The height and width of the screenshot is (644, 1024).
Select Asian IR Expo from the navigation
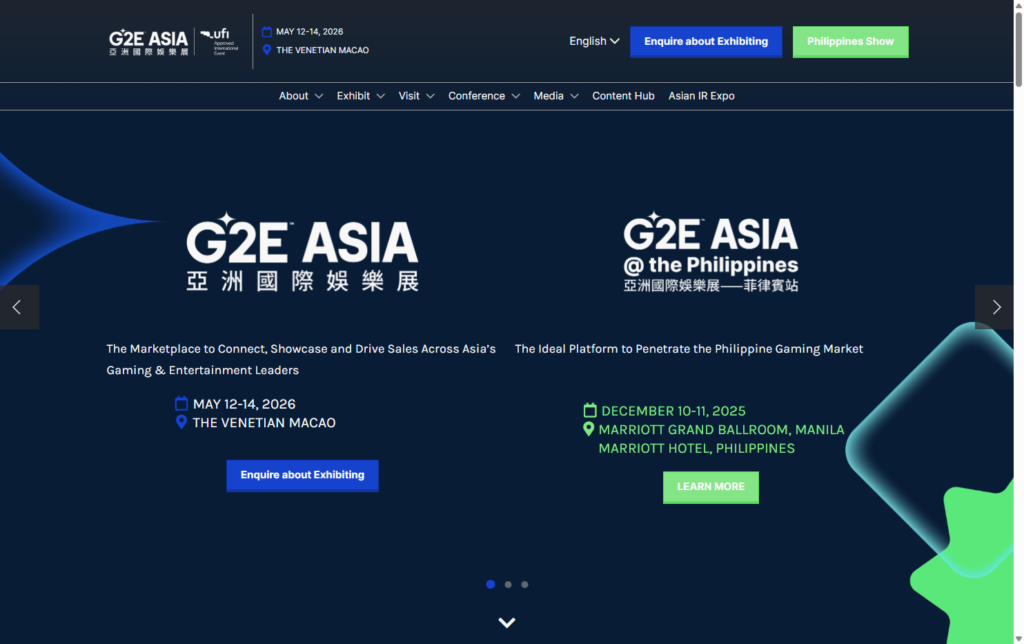[x=702, y=95]
